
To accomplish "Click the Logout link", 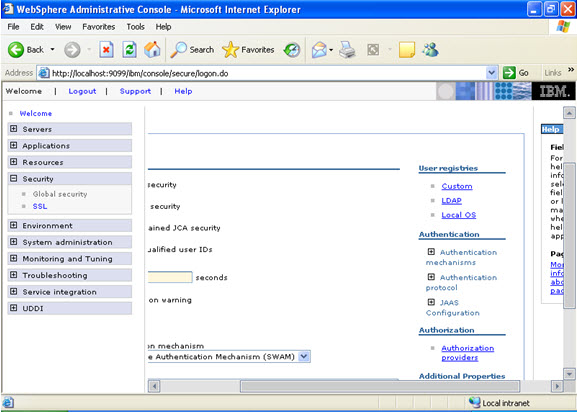I will (x=82, y=91).
